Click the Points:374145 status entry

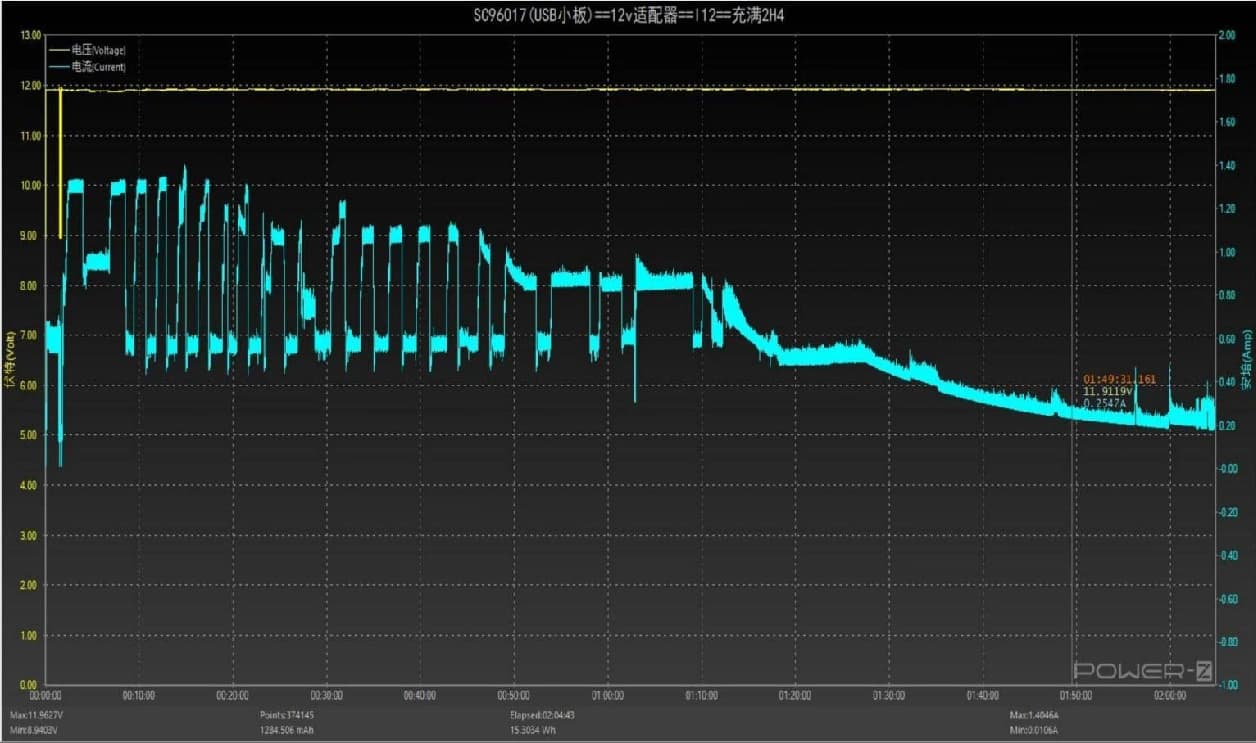(x=287, y=716)
